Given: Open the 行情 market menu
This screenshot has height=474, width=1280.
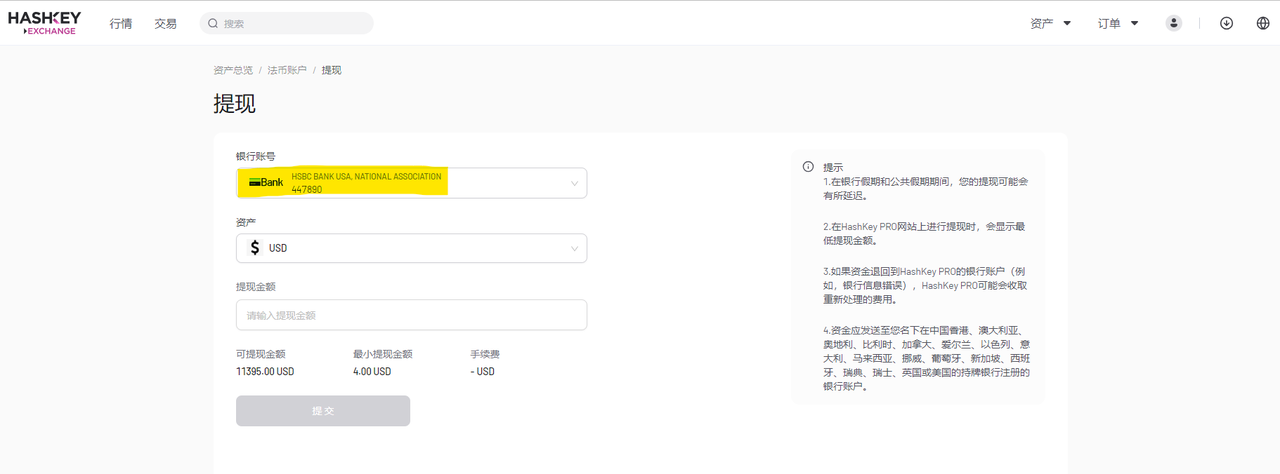Looking at the screenshot, I should pyautogui.click(x=121, y=23).
